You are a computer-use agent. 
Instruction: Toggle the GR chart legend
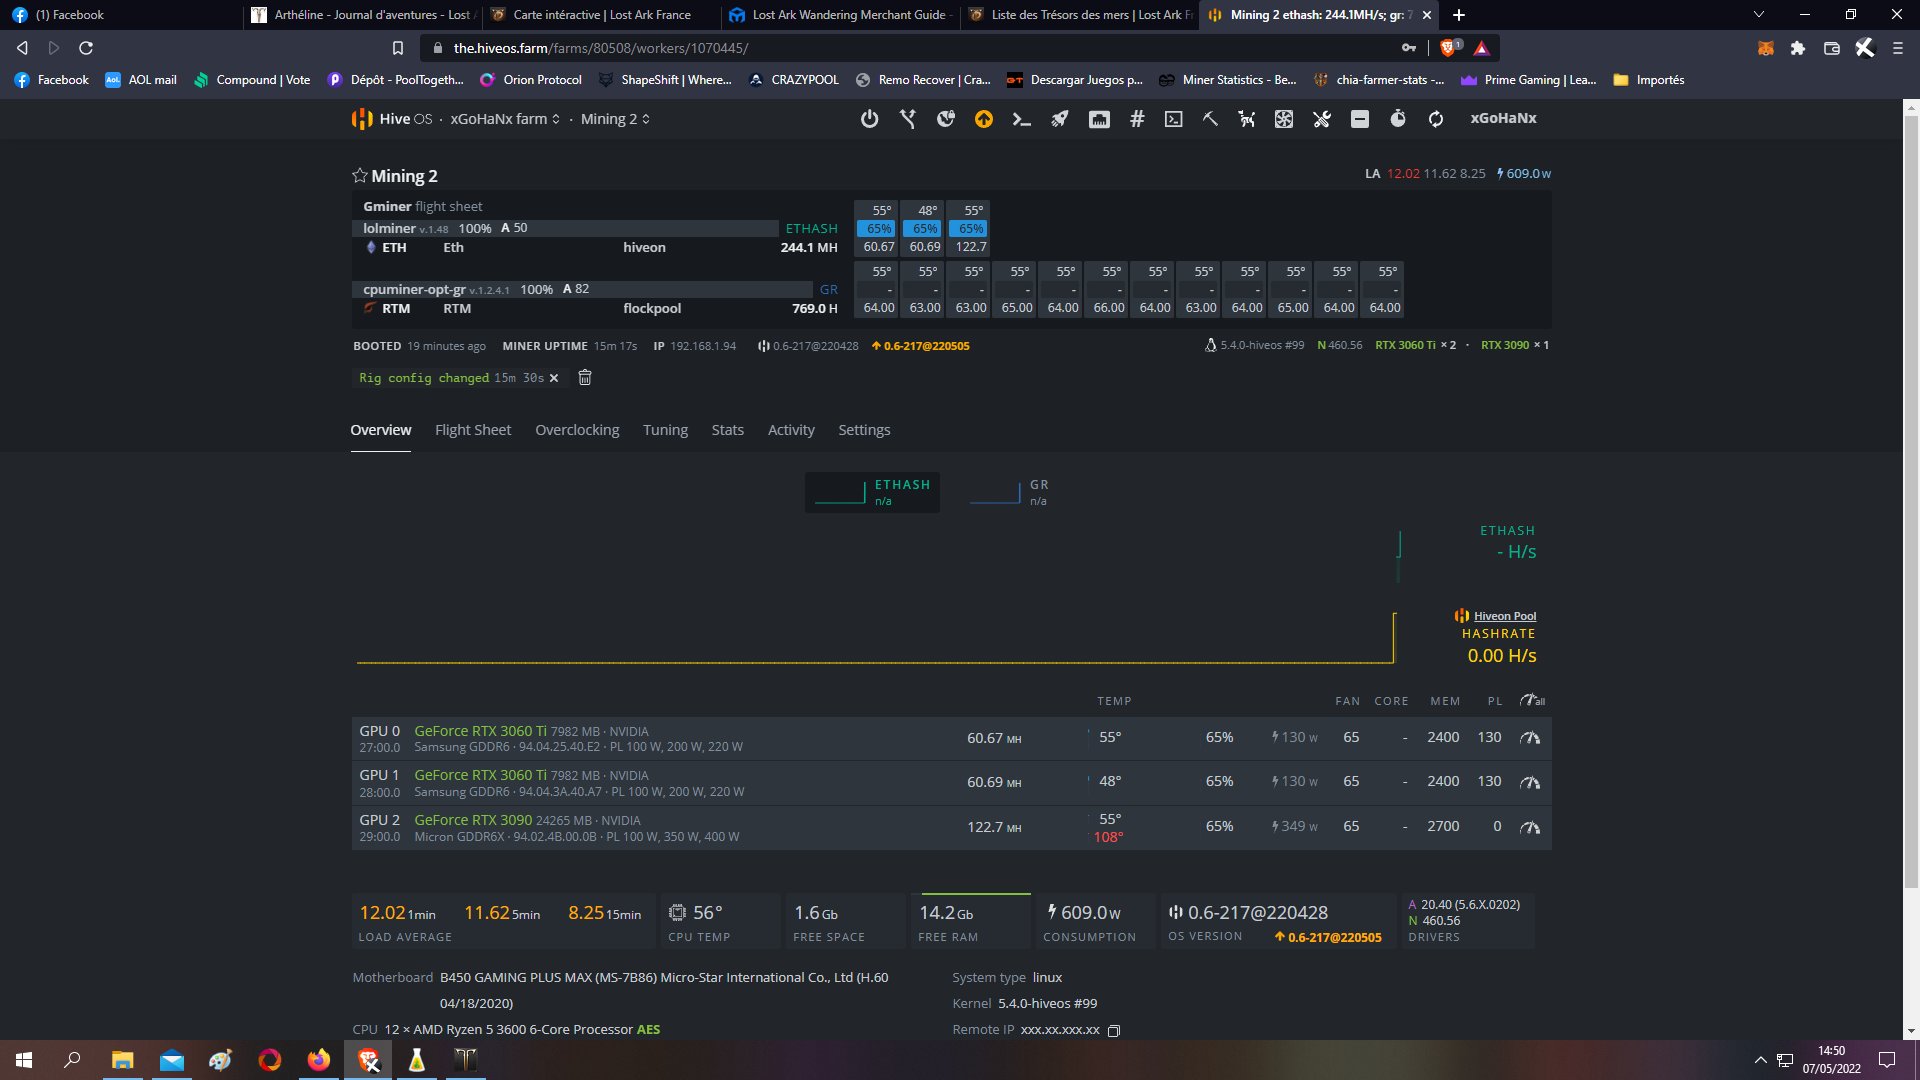1010,492
